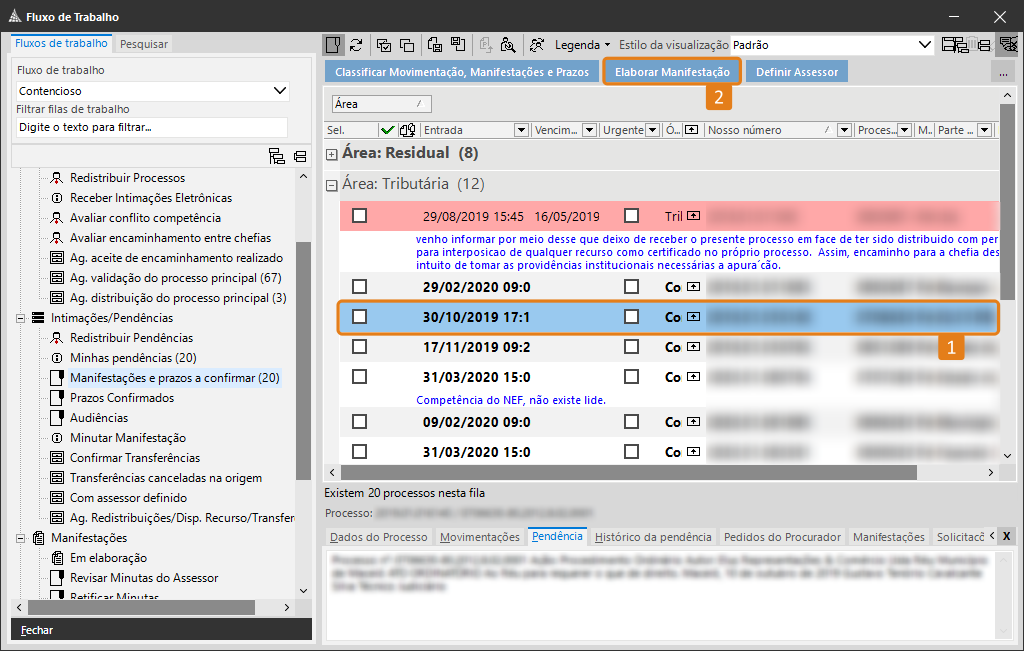Open the Legenda dropdown menu
1024x651 pixels.
tap(582, 45)
